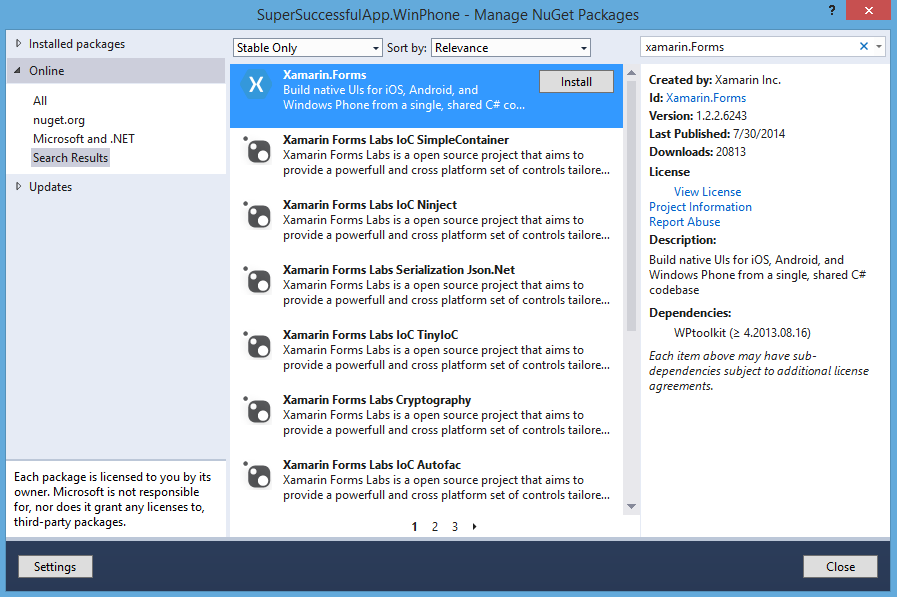Click the Xamarin Forms Labs IoC Ninject package icon
897x597 pixels.
coord(258,217)
